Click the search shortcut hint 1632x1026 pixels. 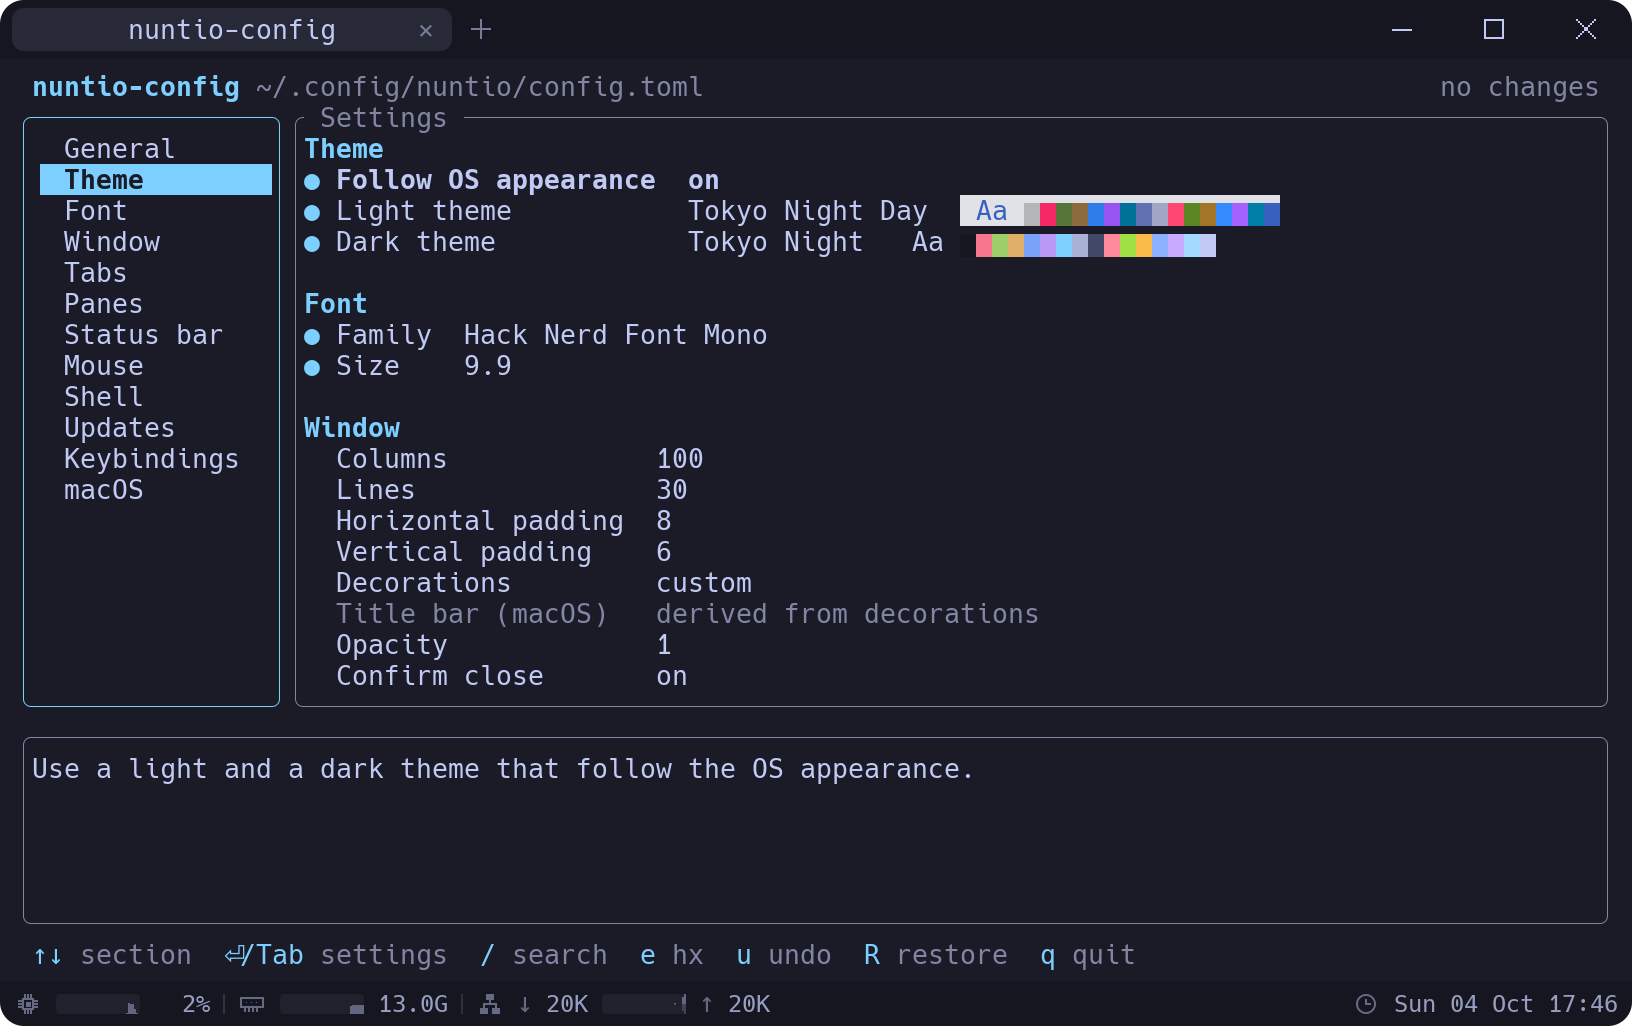coord(543,955)
